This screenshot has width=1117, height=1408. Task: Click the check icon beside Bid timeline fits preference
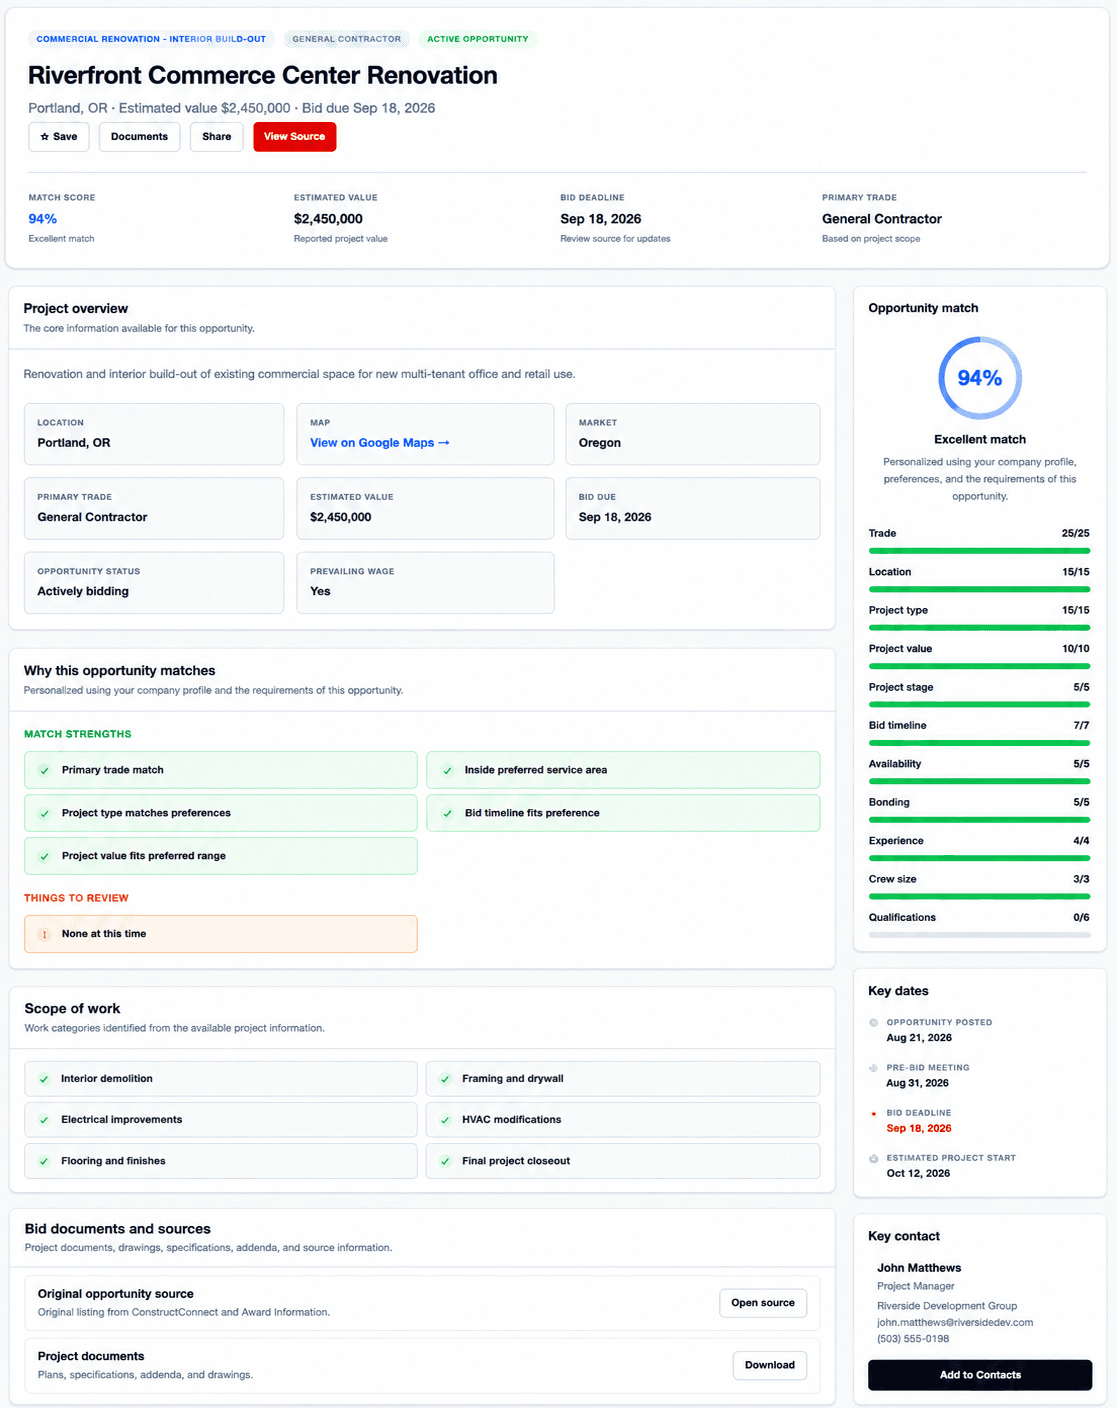click(447, 813)
